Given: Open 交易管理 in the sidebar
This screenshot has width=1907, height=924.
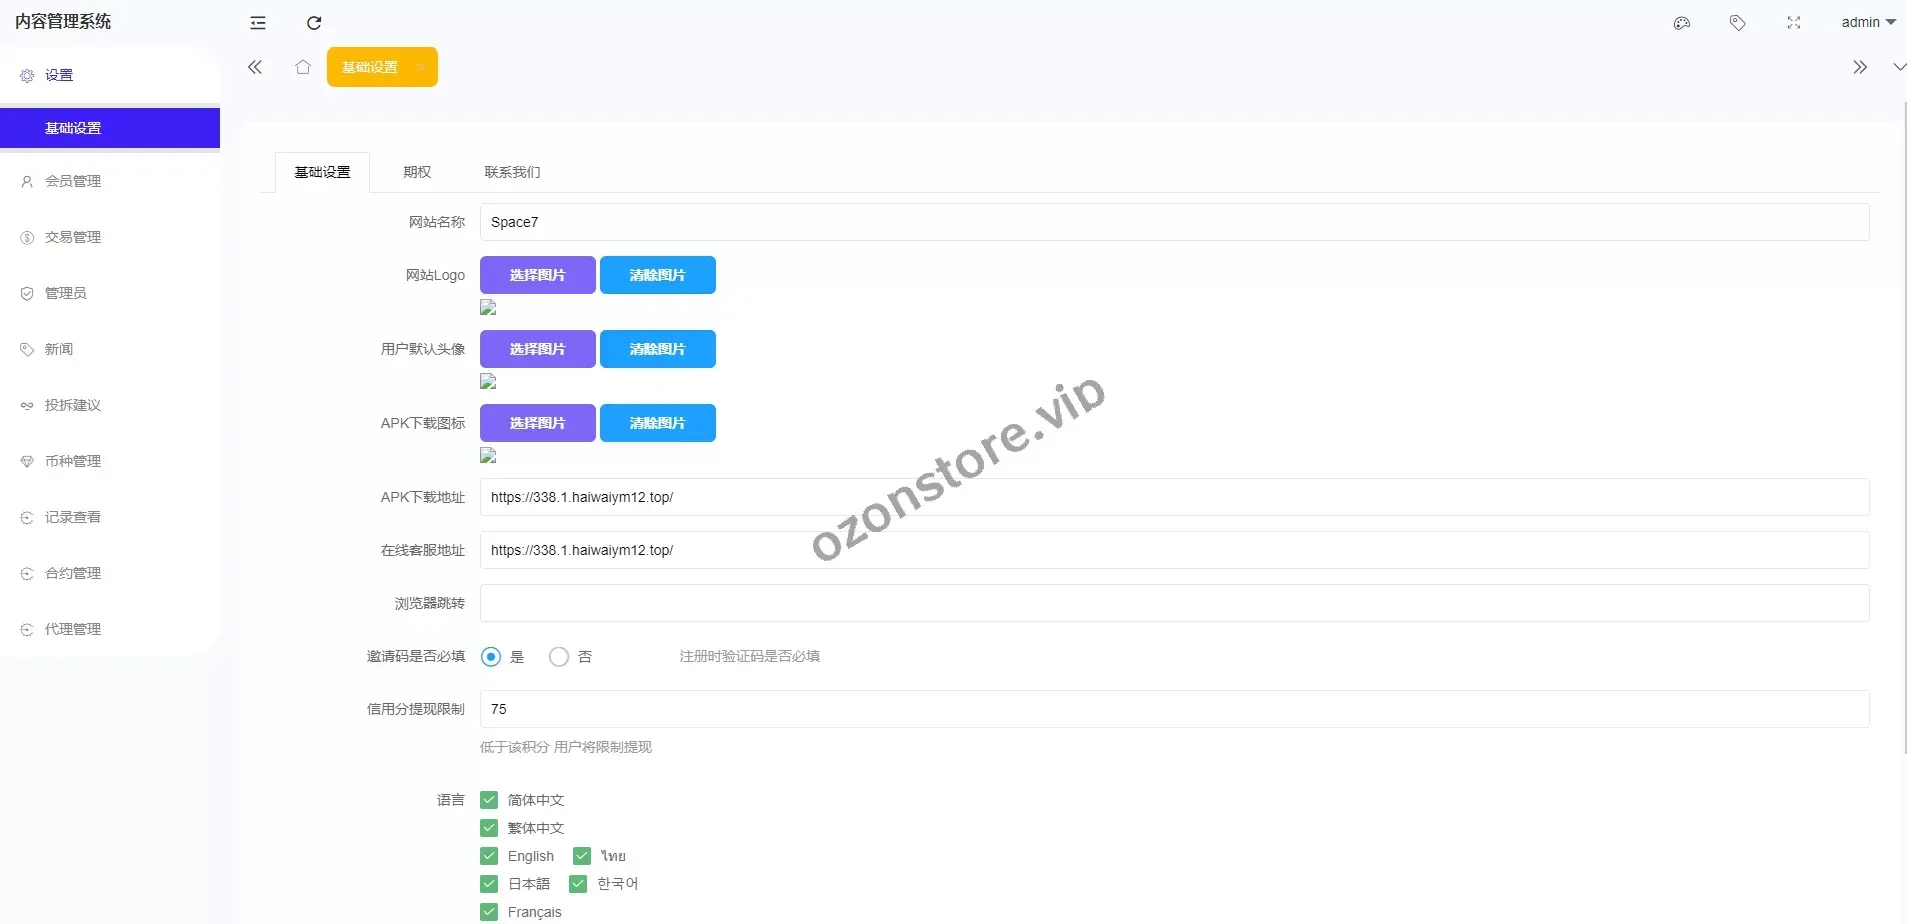Looking at the screenshot, I should tap(73, 237).
